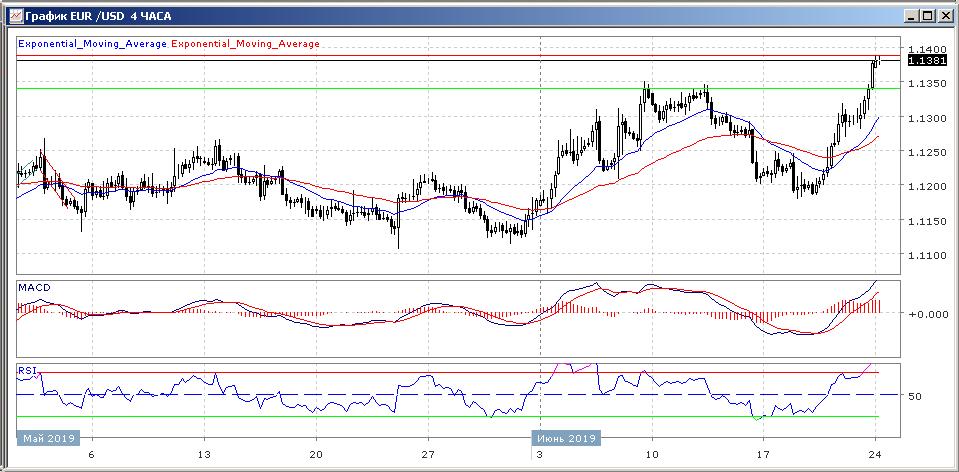Screen dimensions: 959x472
Task: Click the RSI indicator label
Action: [27, 370]
